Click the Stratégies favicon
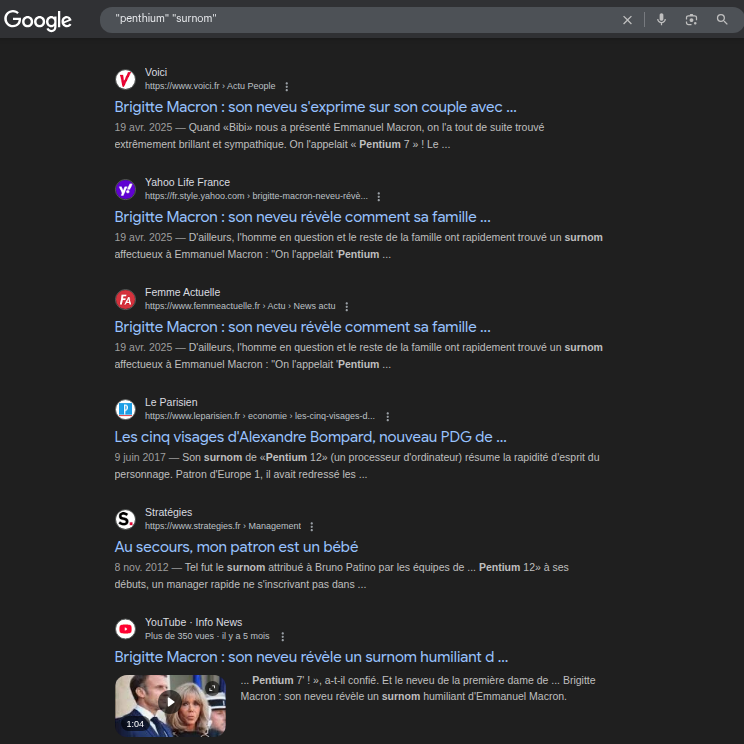This screenshot has height=744, width=744. point(125,520)
